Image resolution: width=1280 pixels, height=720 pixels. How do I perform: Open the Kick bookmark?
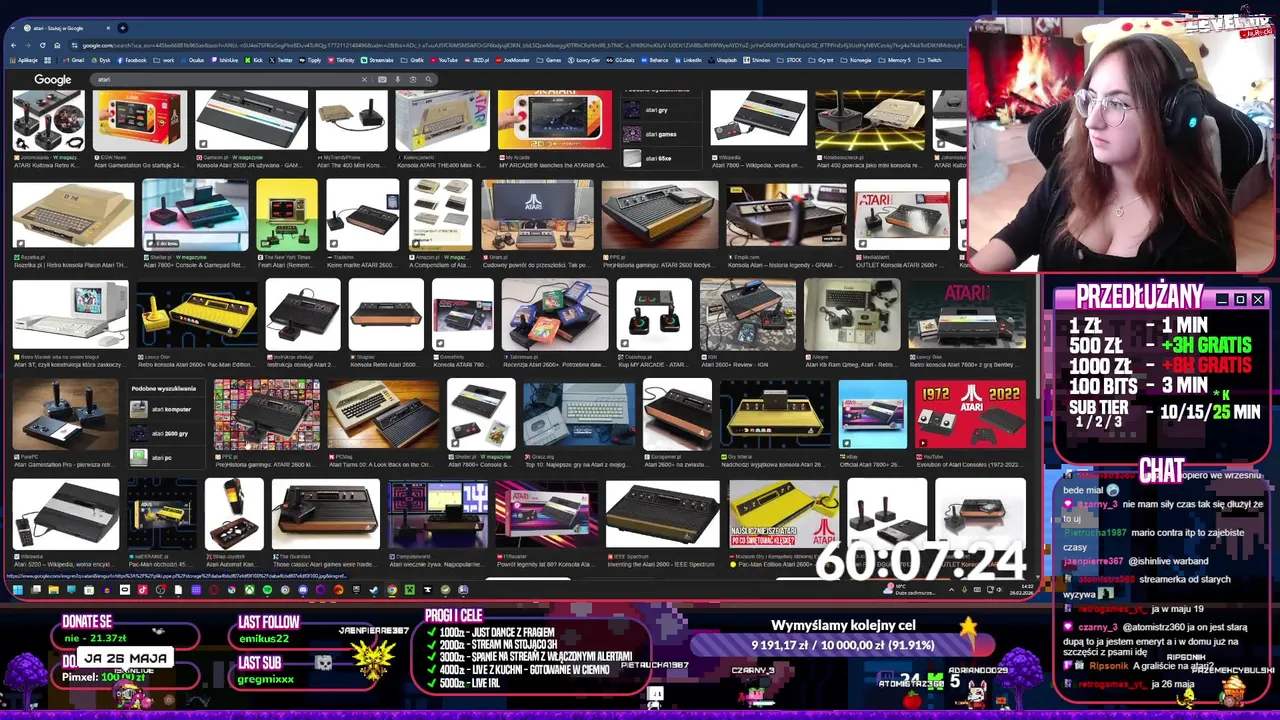253,60
